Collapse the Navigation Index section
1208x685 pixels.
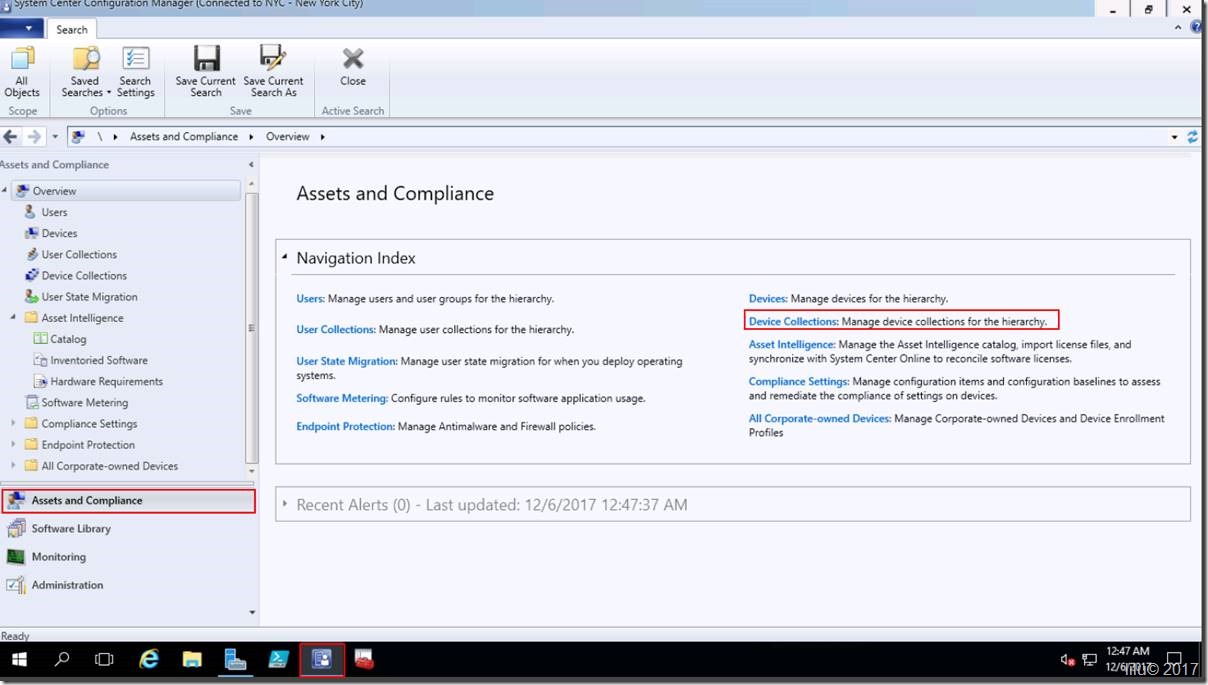point(285,258)
